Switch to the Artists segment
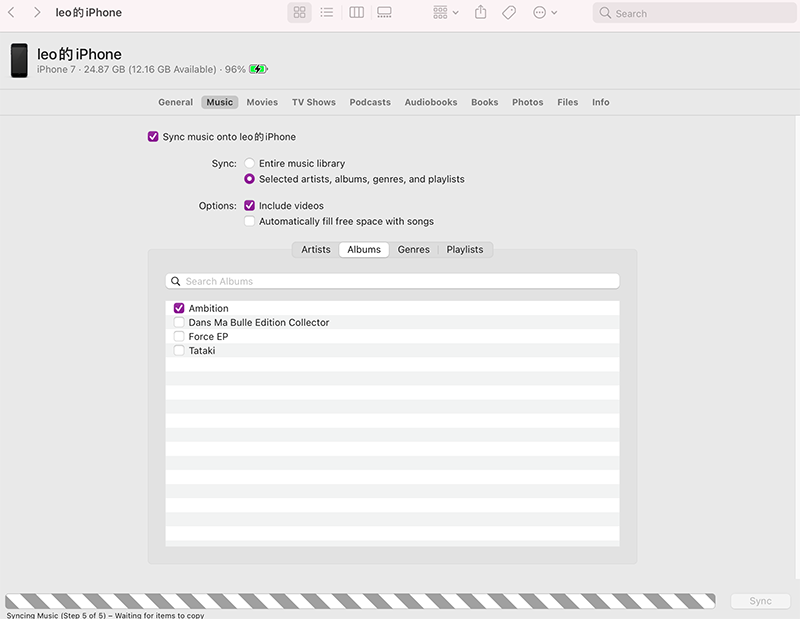 coord(316,250)
